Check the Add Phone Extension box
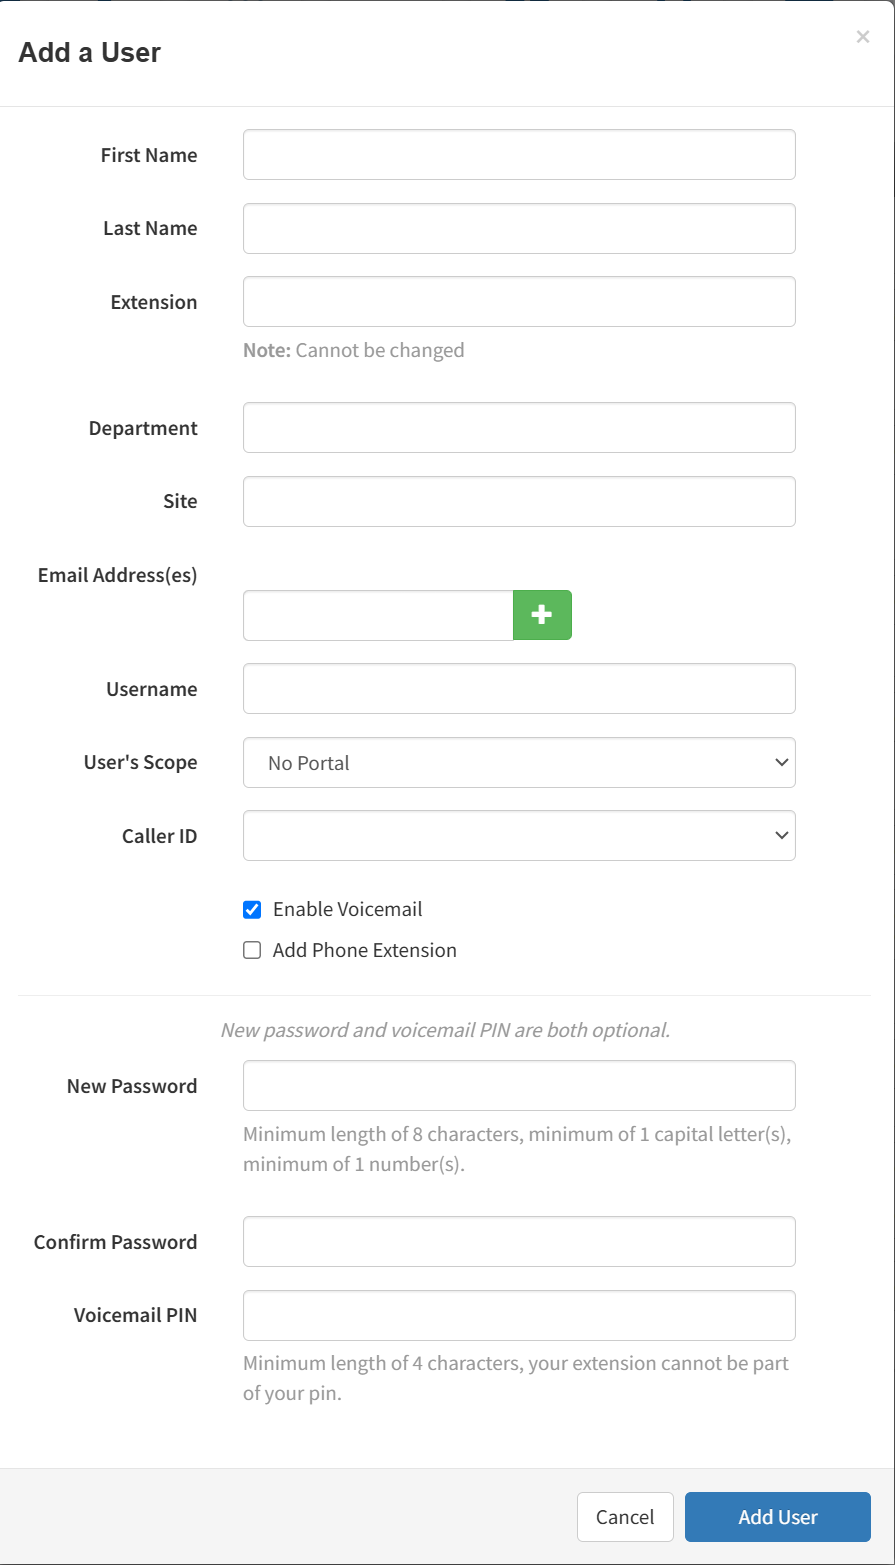Screen dimensions: 895x1565 tap(252, 951)
